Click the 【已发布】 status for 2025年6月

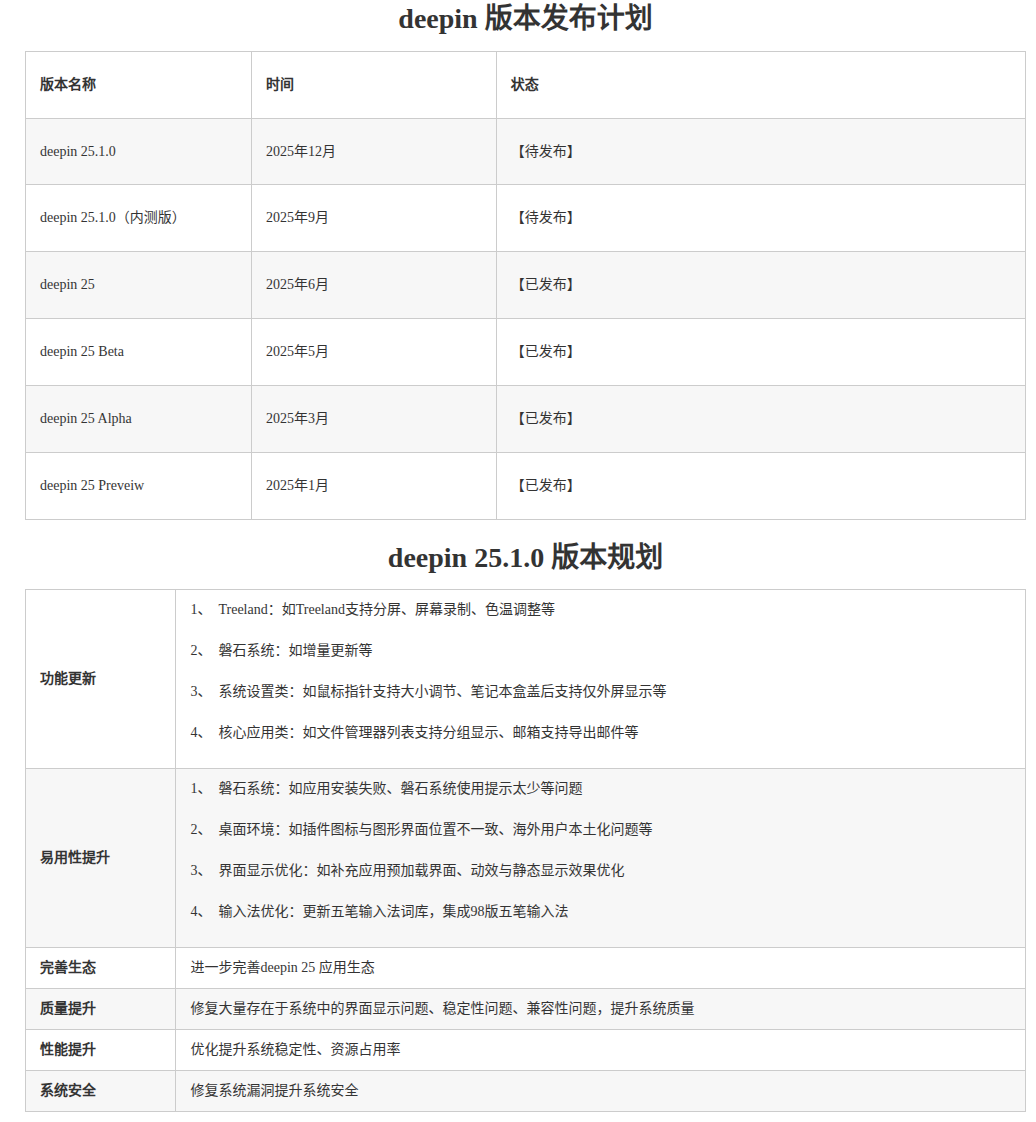(x=545, y=285)
